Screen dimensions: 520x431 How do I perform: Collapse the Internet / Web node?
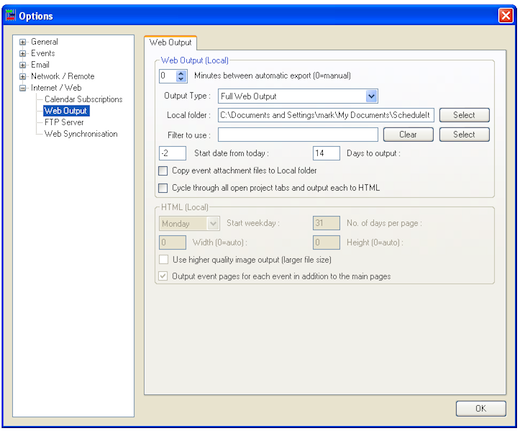point(22,88)
